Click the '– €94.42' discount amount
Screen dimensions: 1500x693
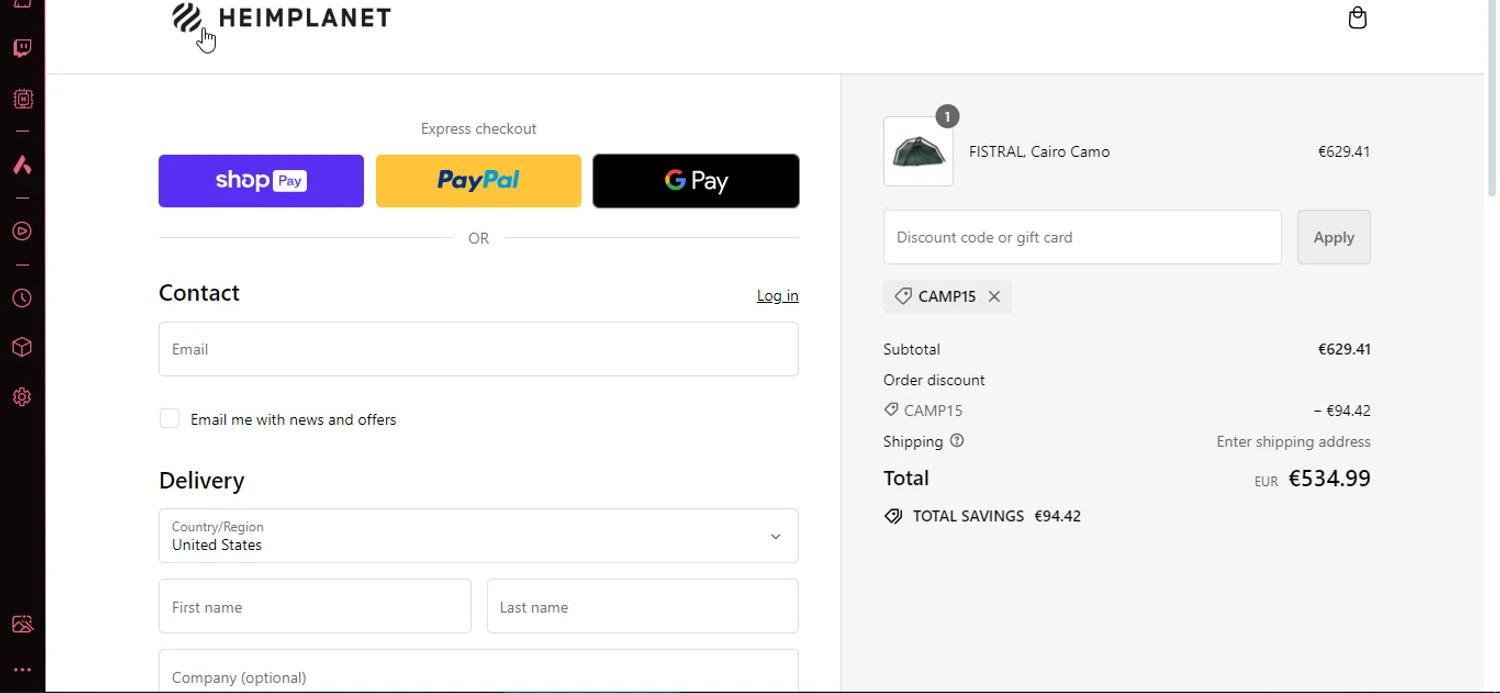pyautogui.click(x=1342, y=411)
